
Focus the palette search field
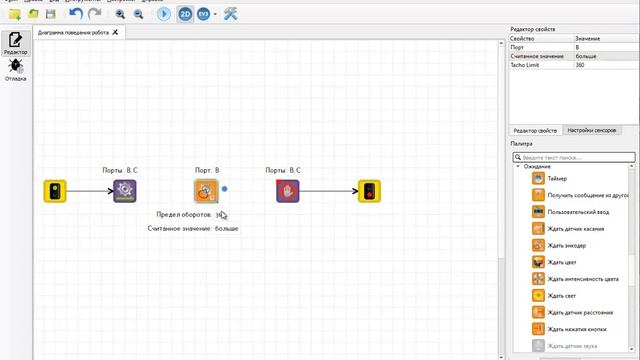click(x=574, y=157)
